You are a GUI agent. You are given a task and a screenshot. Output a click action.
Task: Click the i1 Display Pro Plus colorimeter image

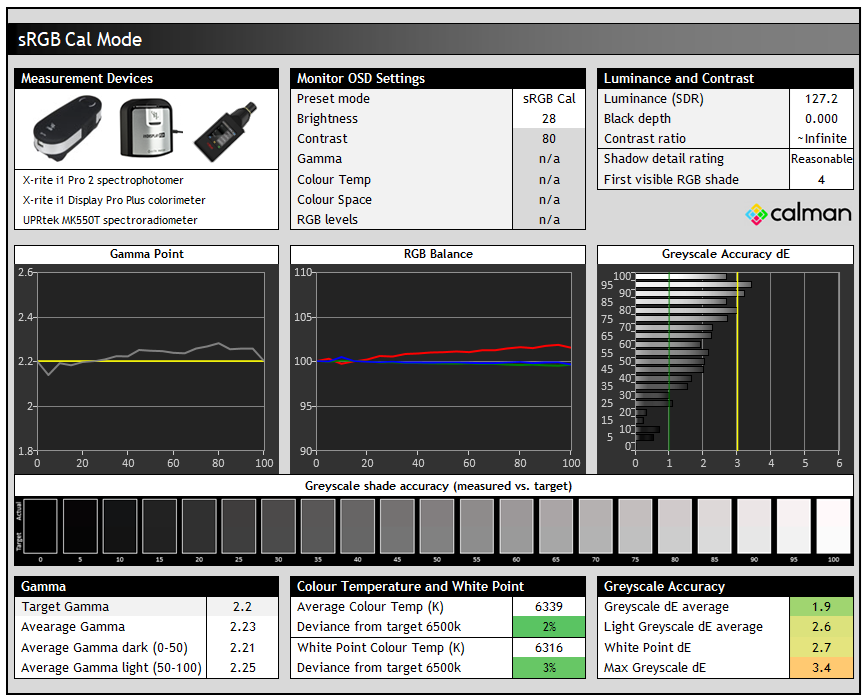coord(148,128)
